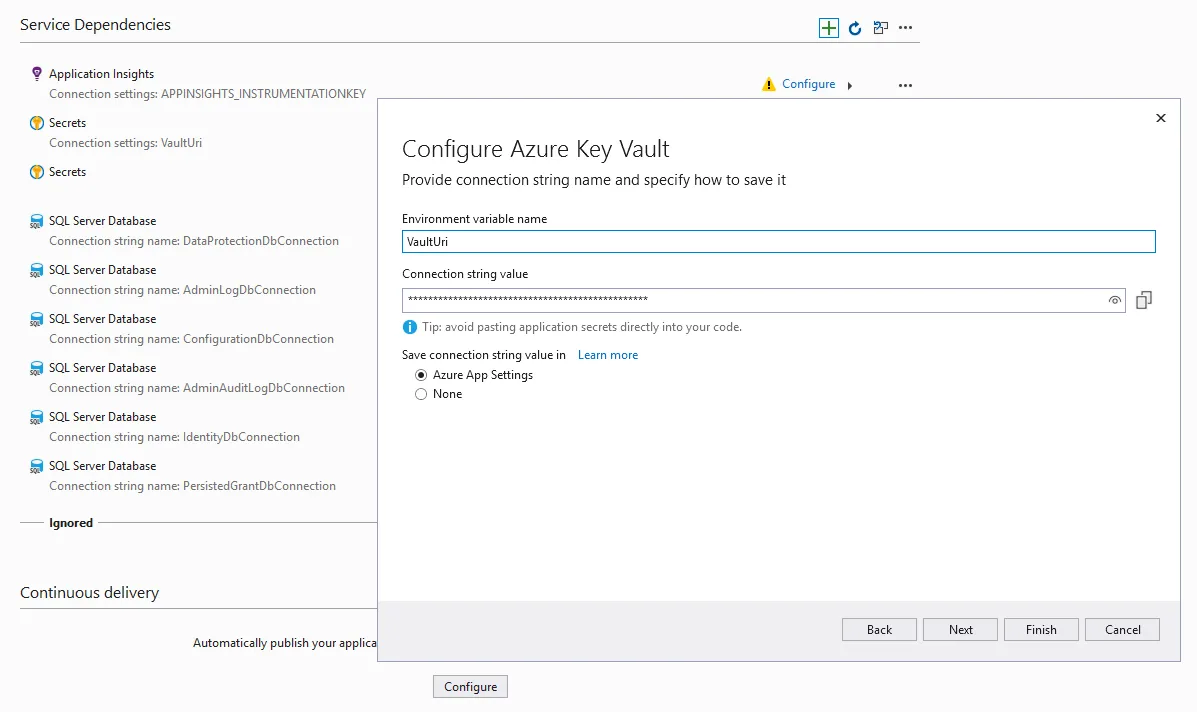Click the Application Insights warning triangle icon
The image size is (1197, 712).
768,85
